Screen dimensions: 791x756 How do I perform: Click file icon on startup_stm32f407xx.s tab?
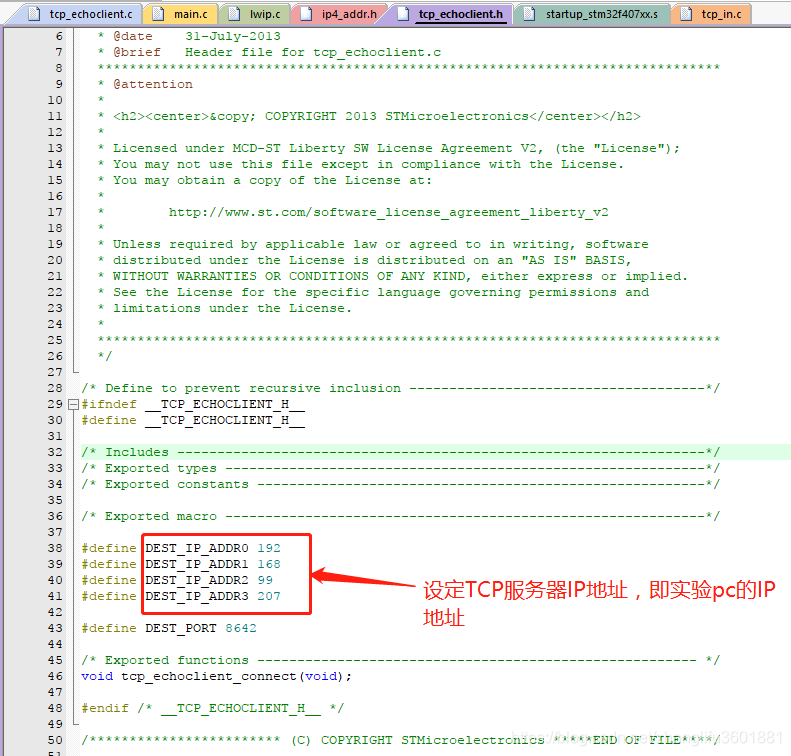click(x=529, y=14)
